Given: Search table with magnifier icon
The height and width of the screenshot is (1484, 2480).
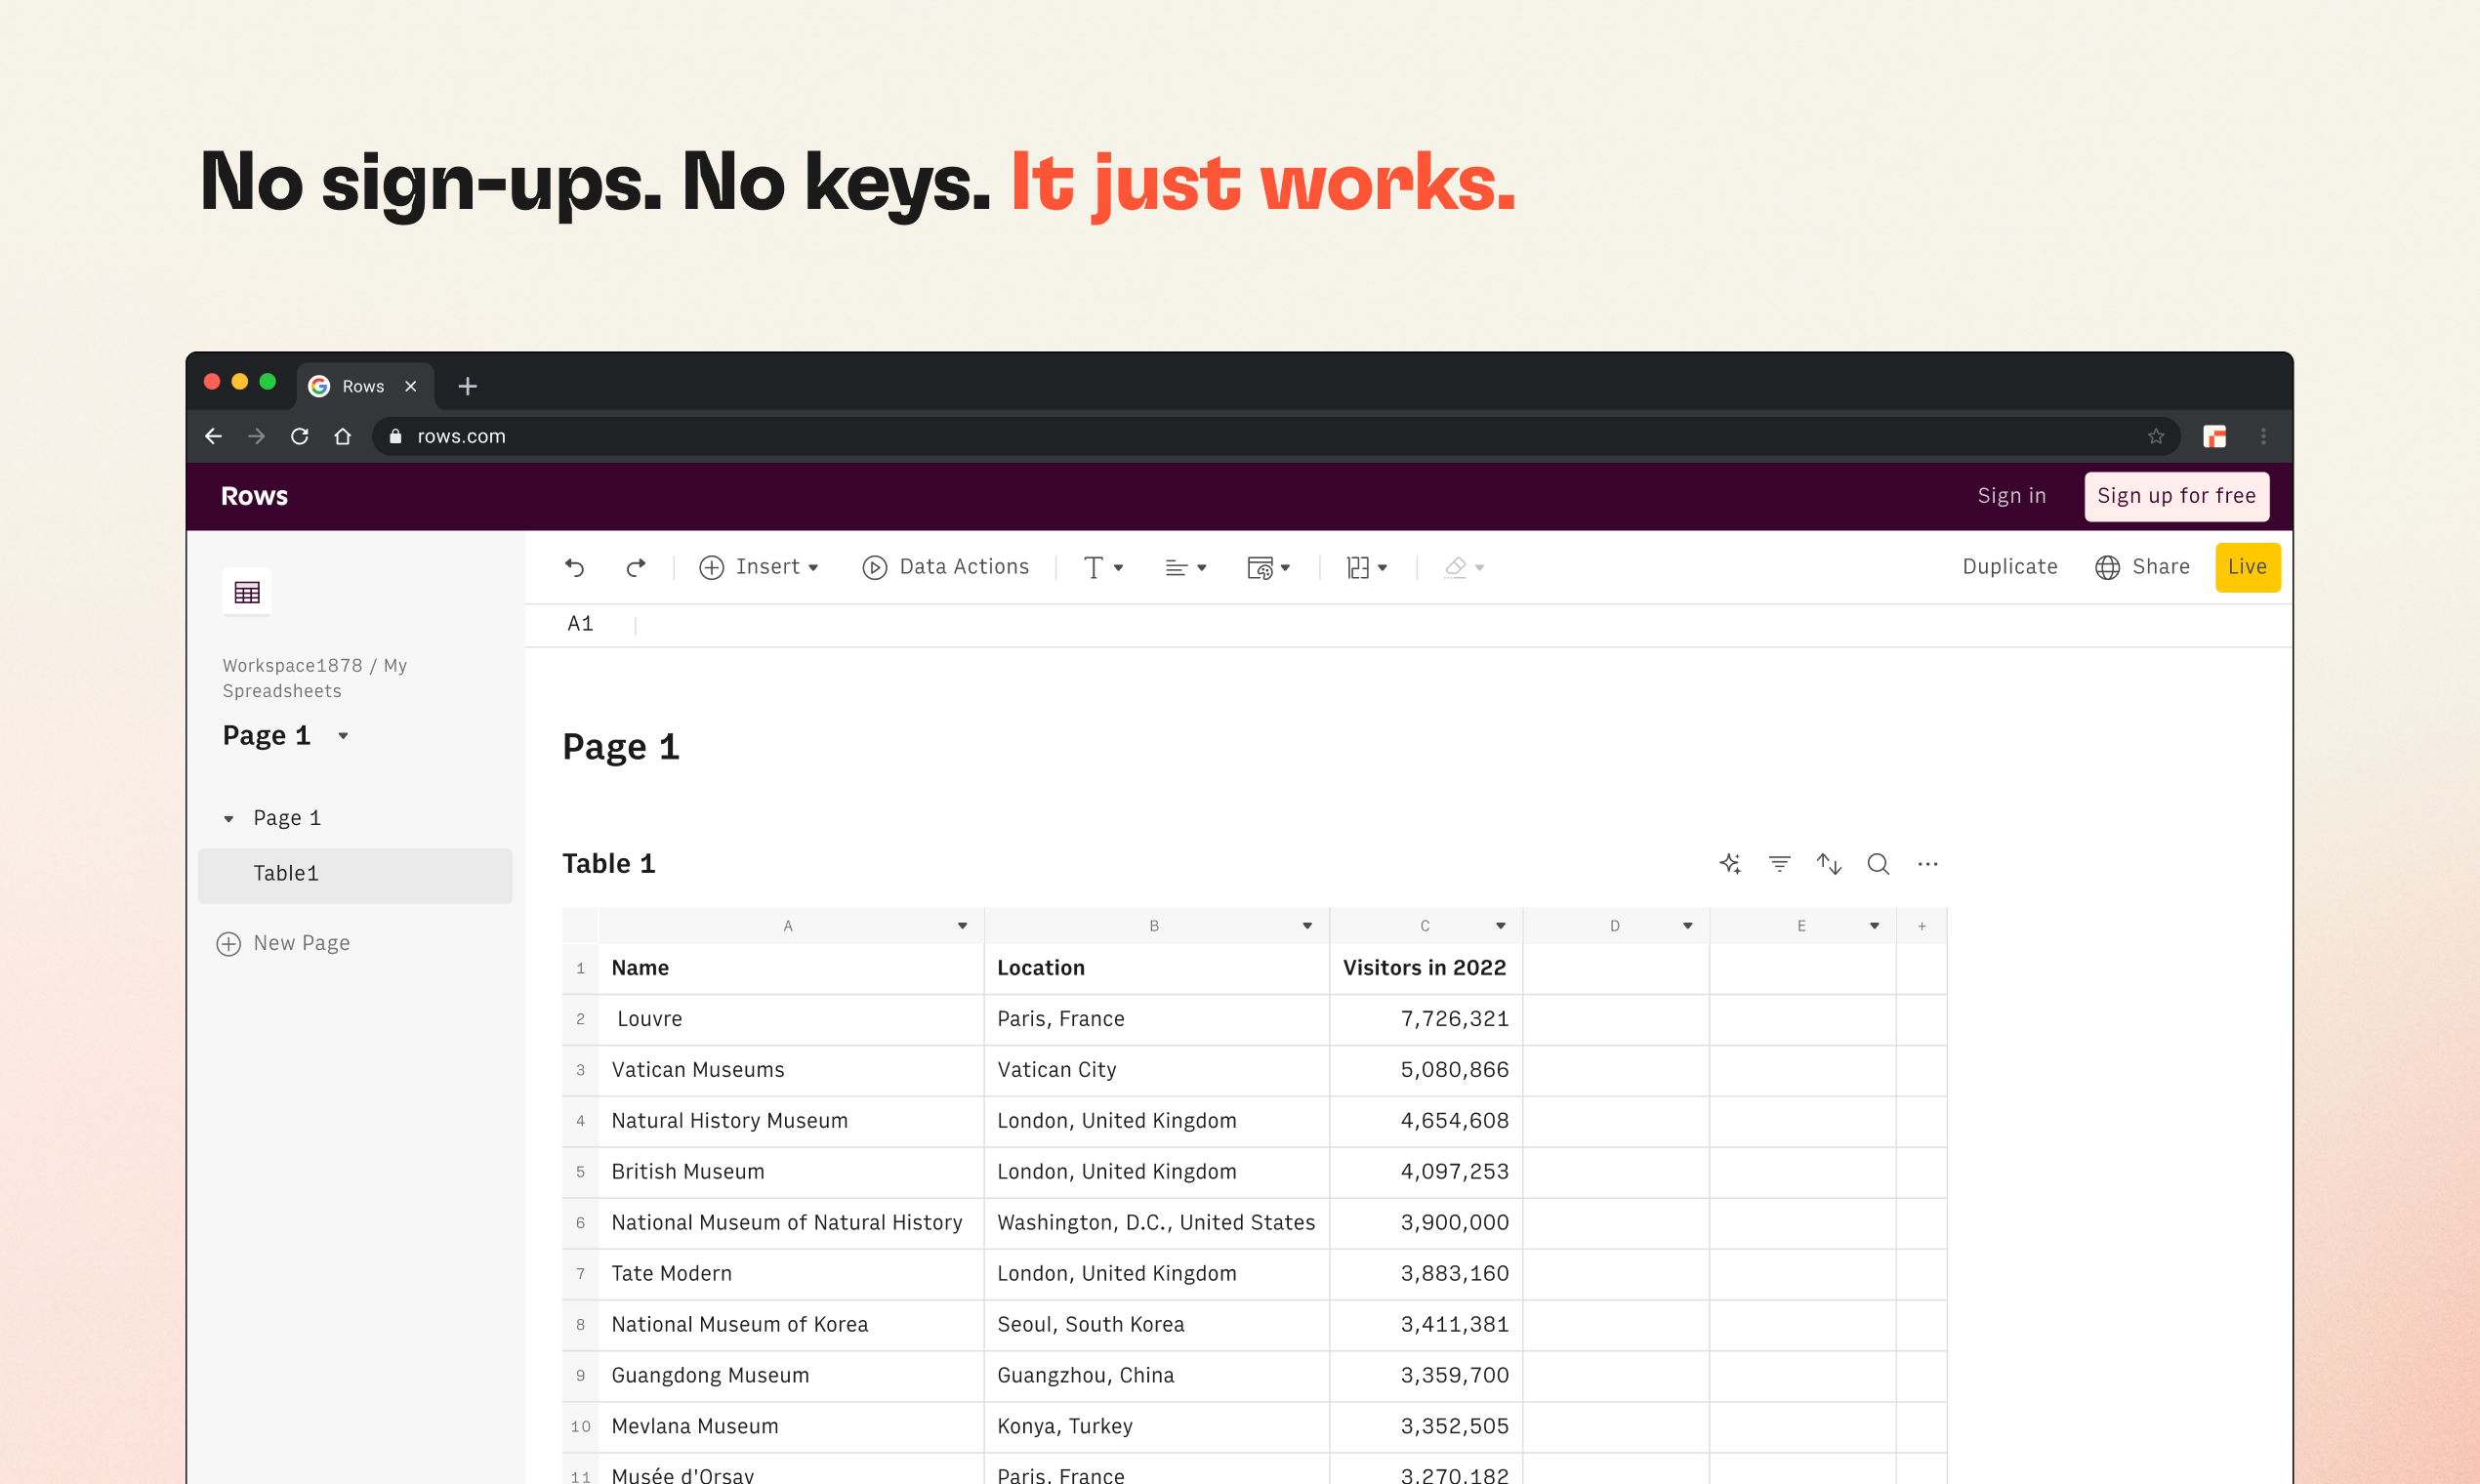Looking at the screenshot, I should [x=1878, y=864].
